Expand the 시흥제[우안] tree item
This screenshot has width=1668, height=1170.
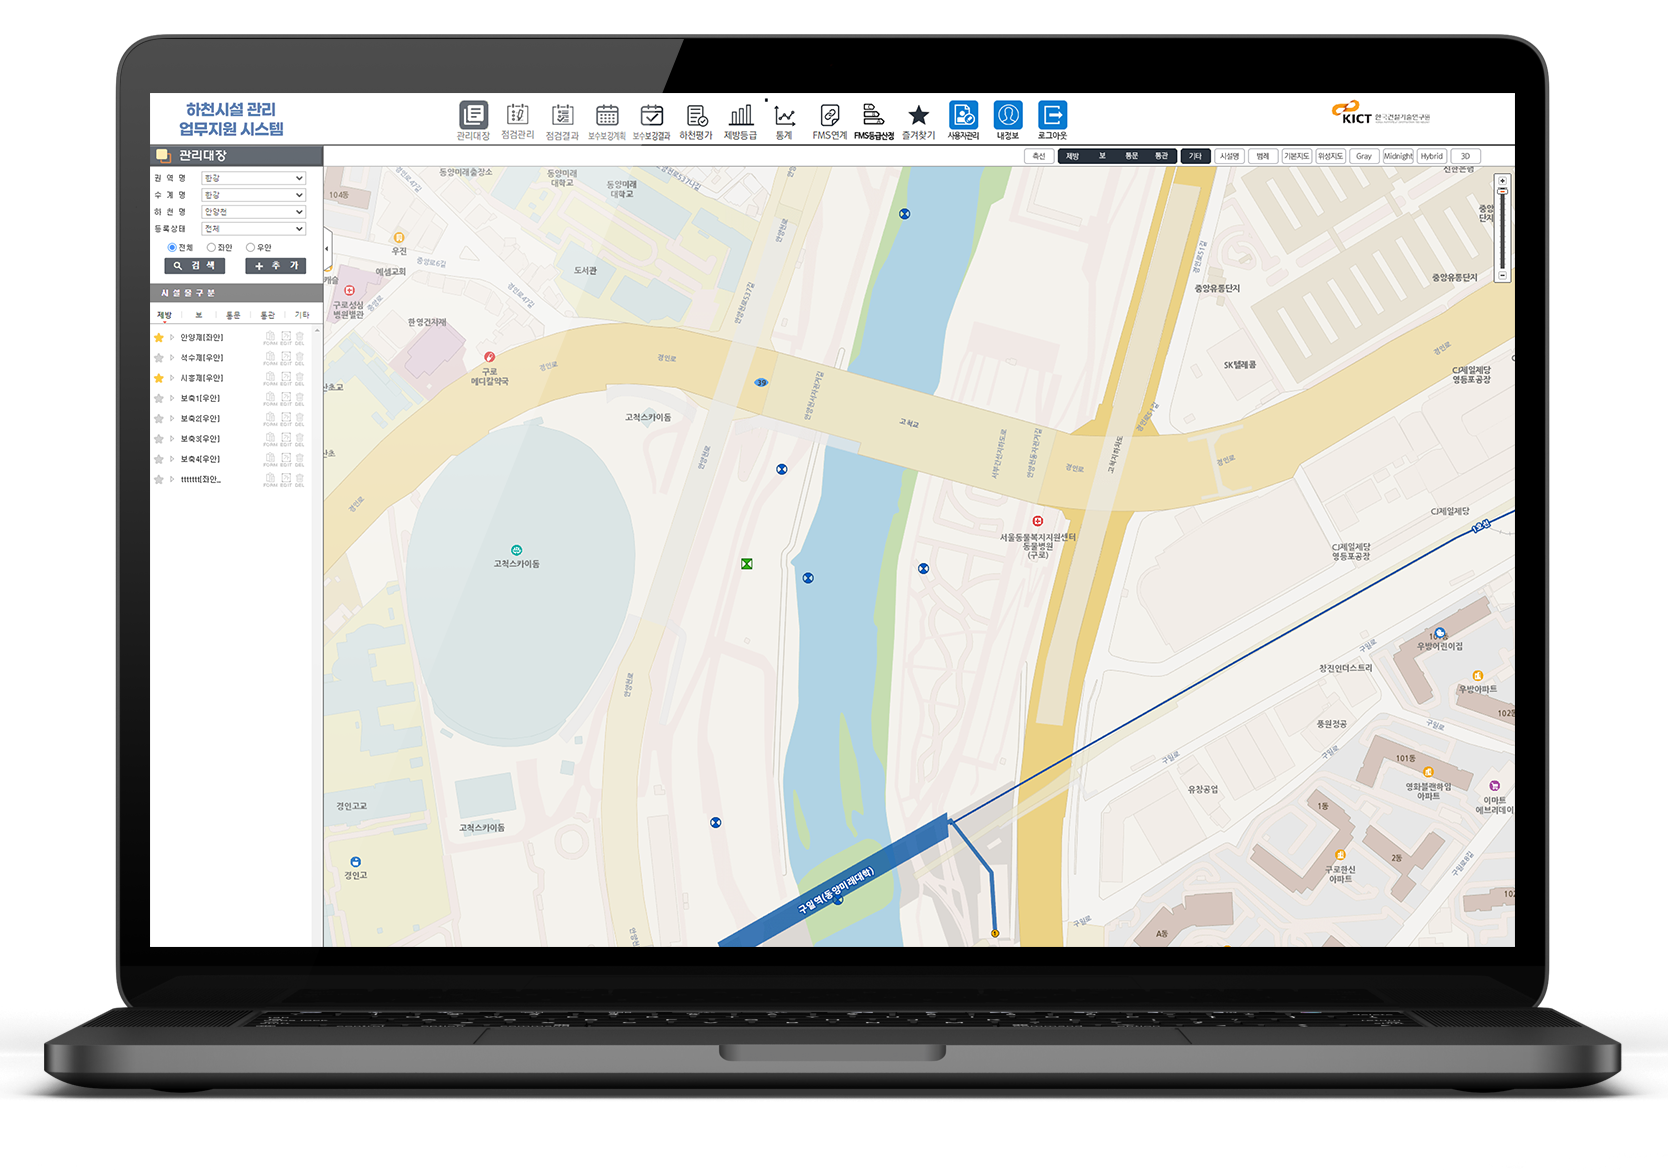click(x=172, y=378)
